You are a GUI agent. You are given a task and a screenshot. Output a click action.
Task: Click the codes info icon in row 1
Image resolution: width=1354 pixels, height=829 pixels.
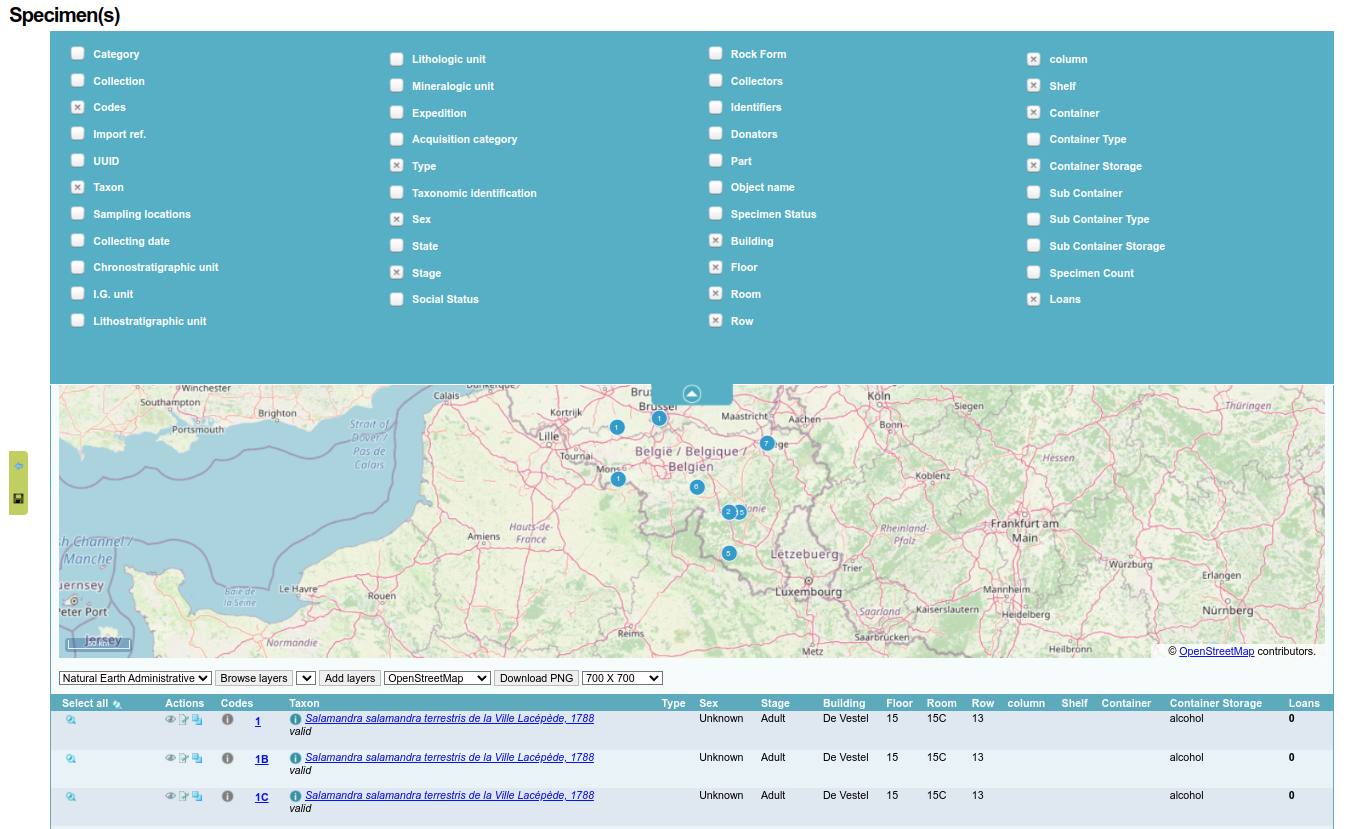(227, 719)
